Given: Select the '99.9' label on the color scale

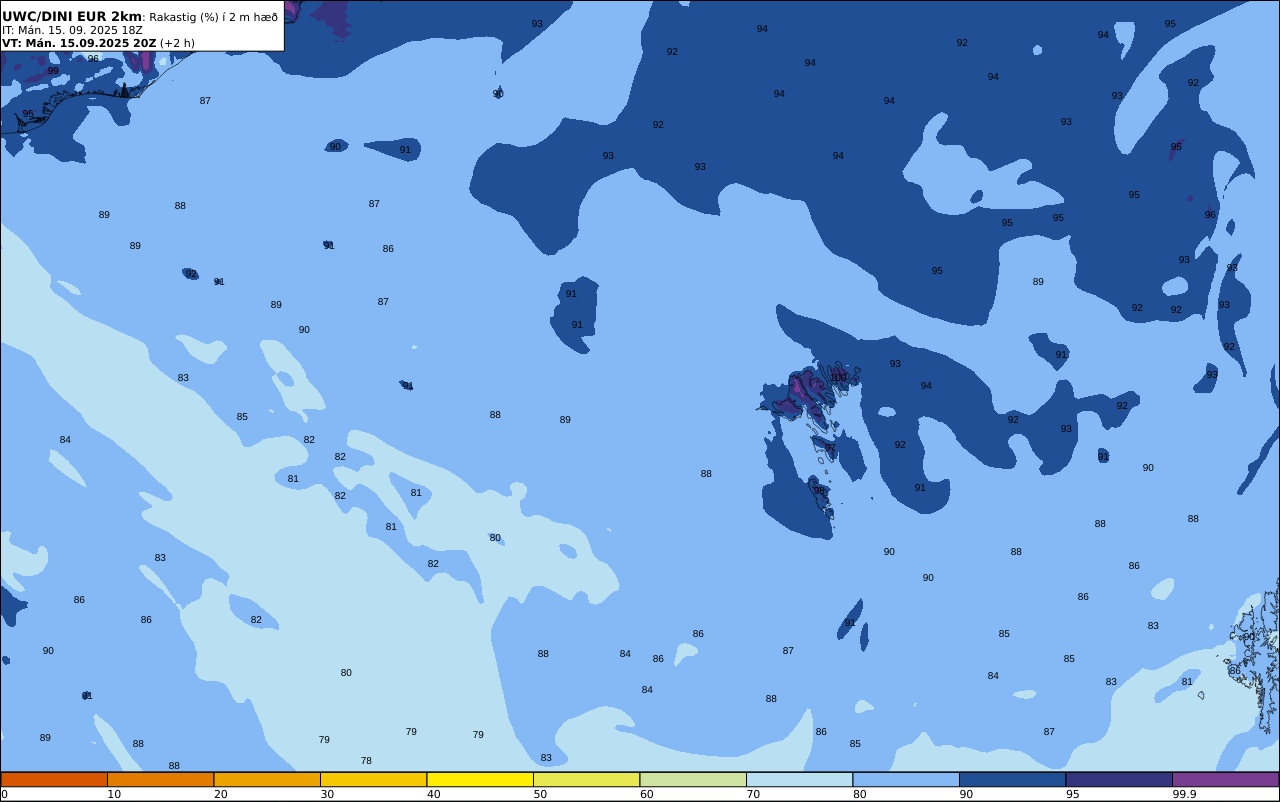Looking at the screenshot, I should [1184, 794].
